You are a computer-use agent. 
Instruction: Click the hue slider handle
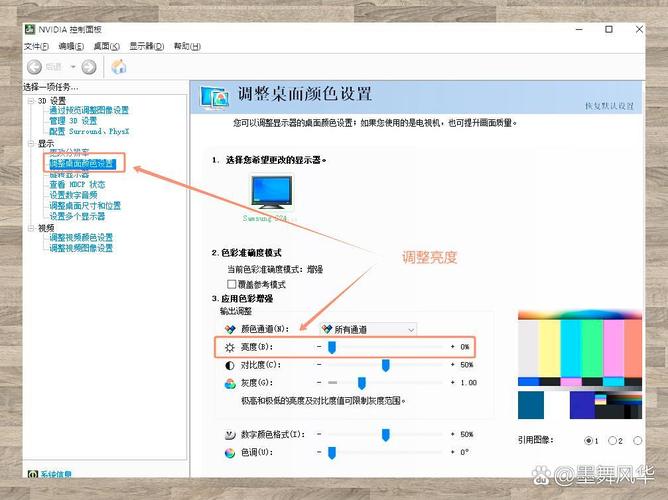332,452
